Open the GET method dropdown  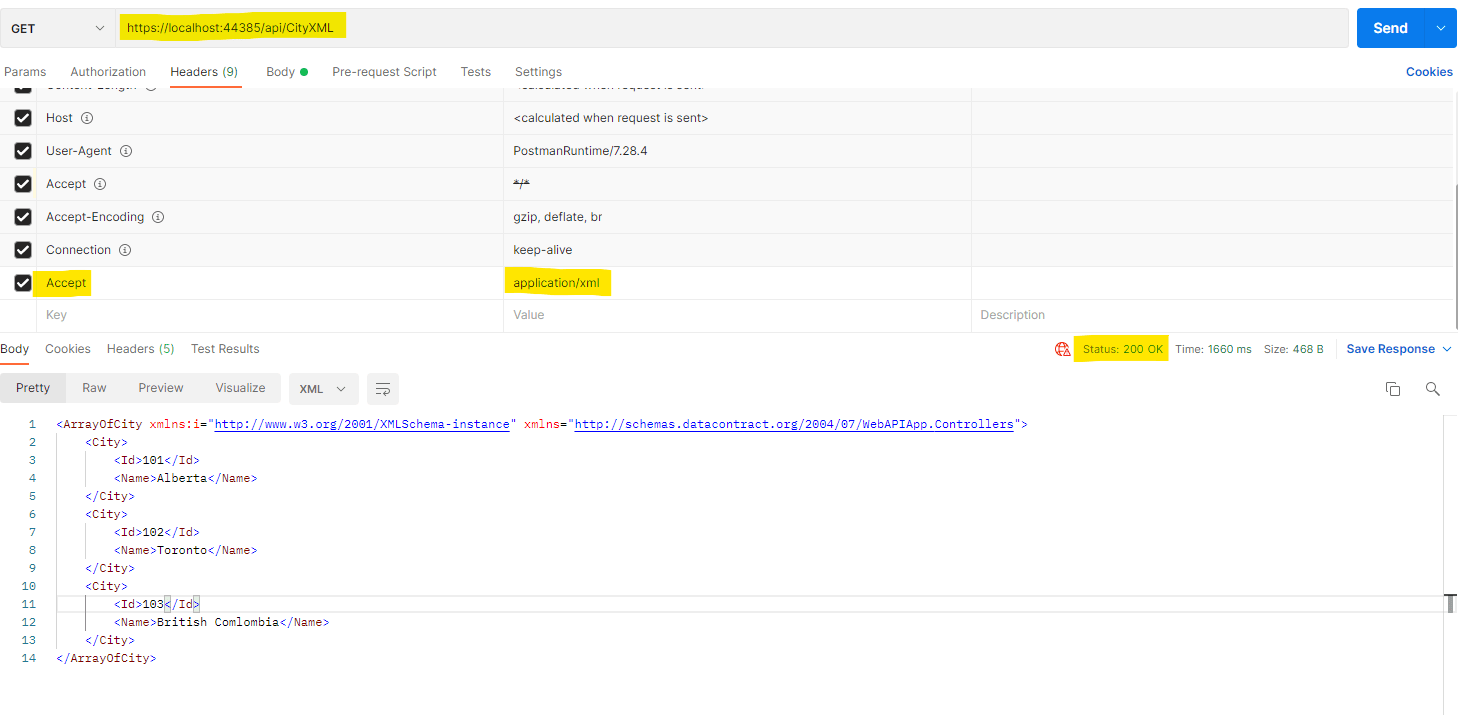pyautogui.click(x=57, y=28)
